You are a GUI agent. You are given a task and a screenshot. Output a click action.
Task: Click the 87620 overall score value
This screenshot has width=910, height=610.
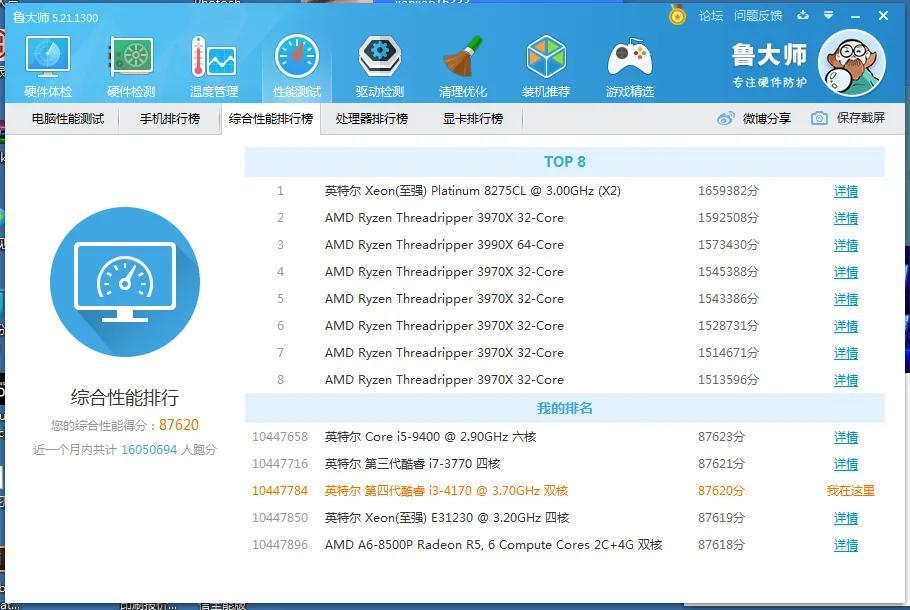179,425
